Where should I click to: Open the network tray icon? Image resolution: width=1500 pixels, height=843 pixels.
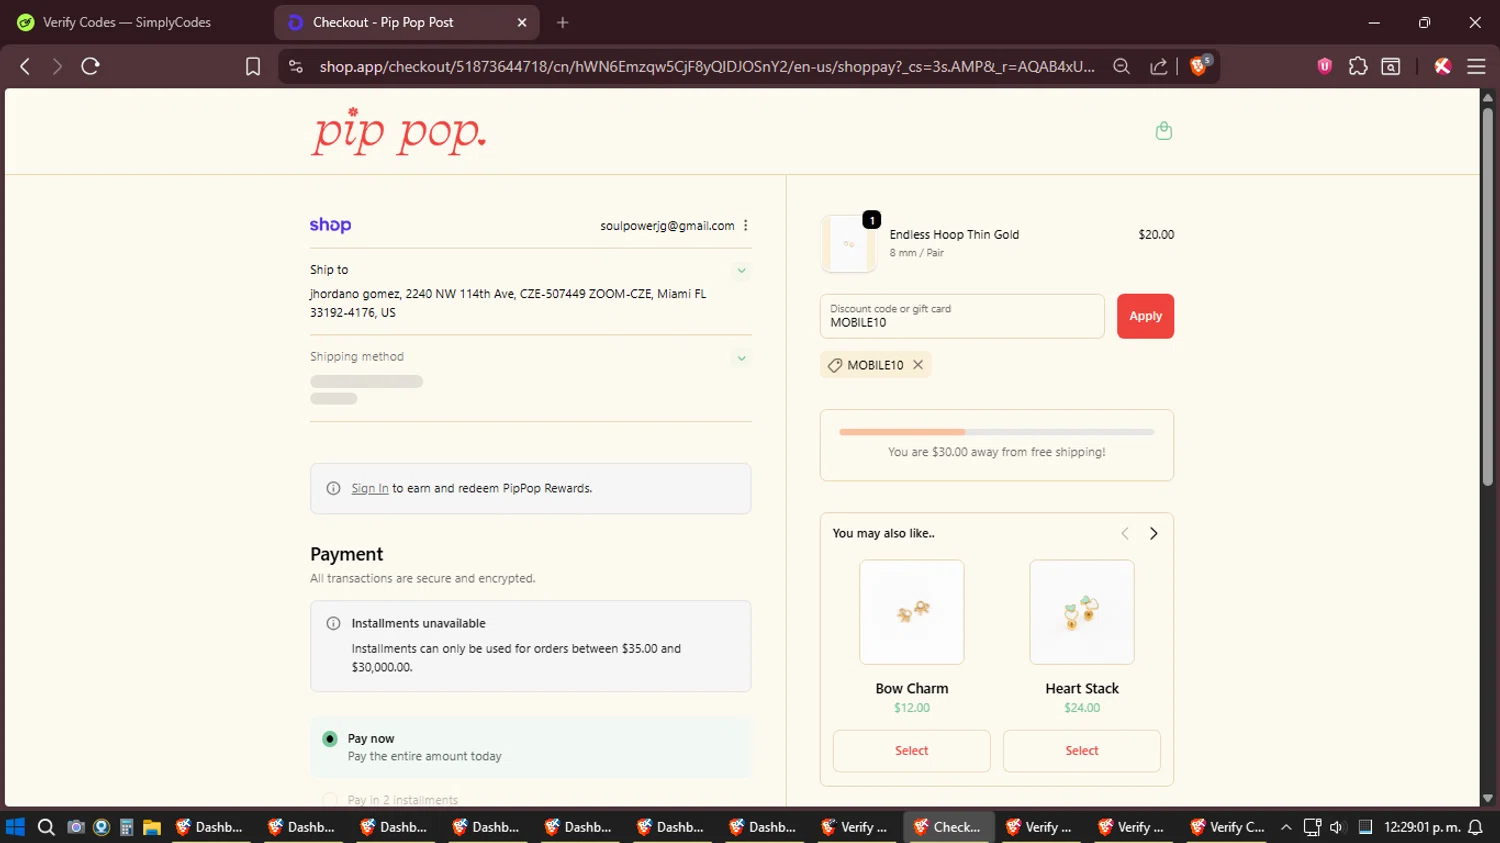(x=1312, y=827)
